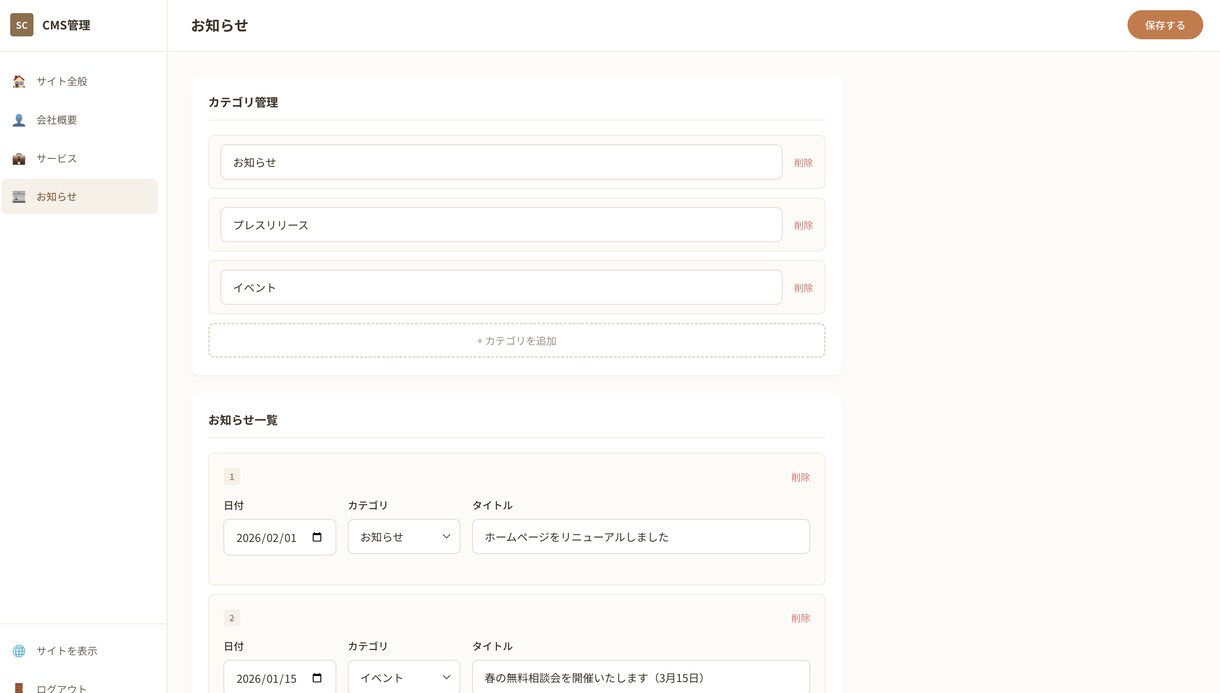Click the 2026/02/01 date field
This screenshot has width=1220, height=693.
pyautogui.click(x=280, y=537)
